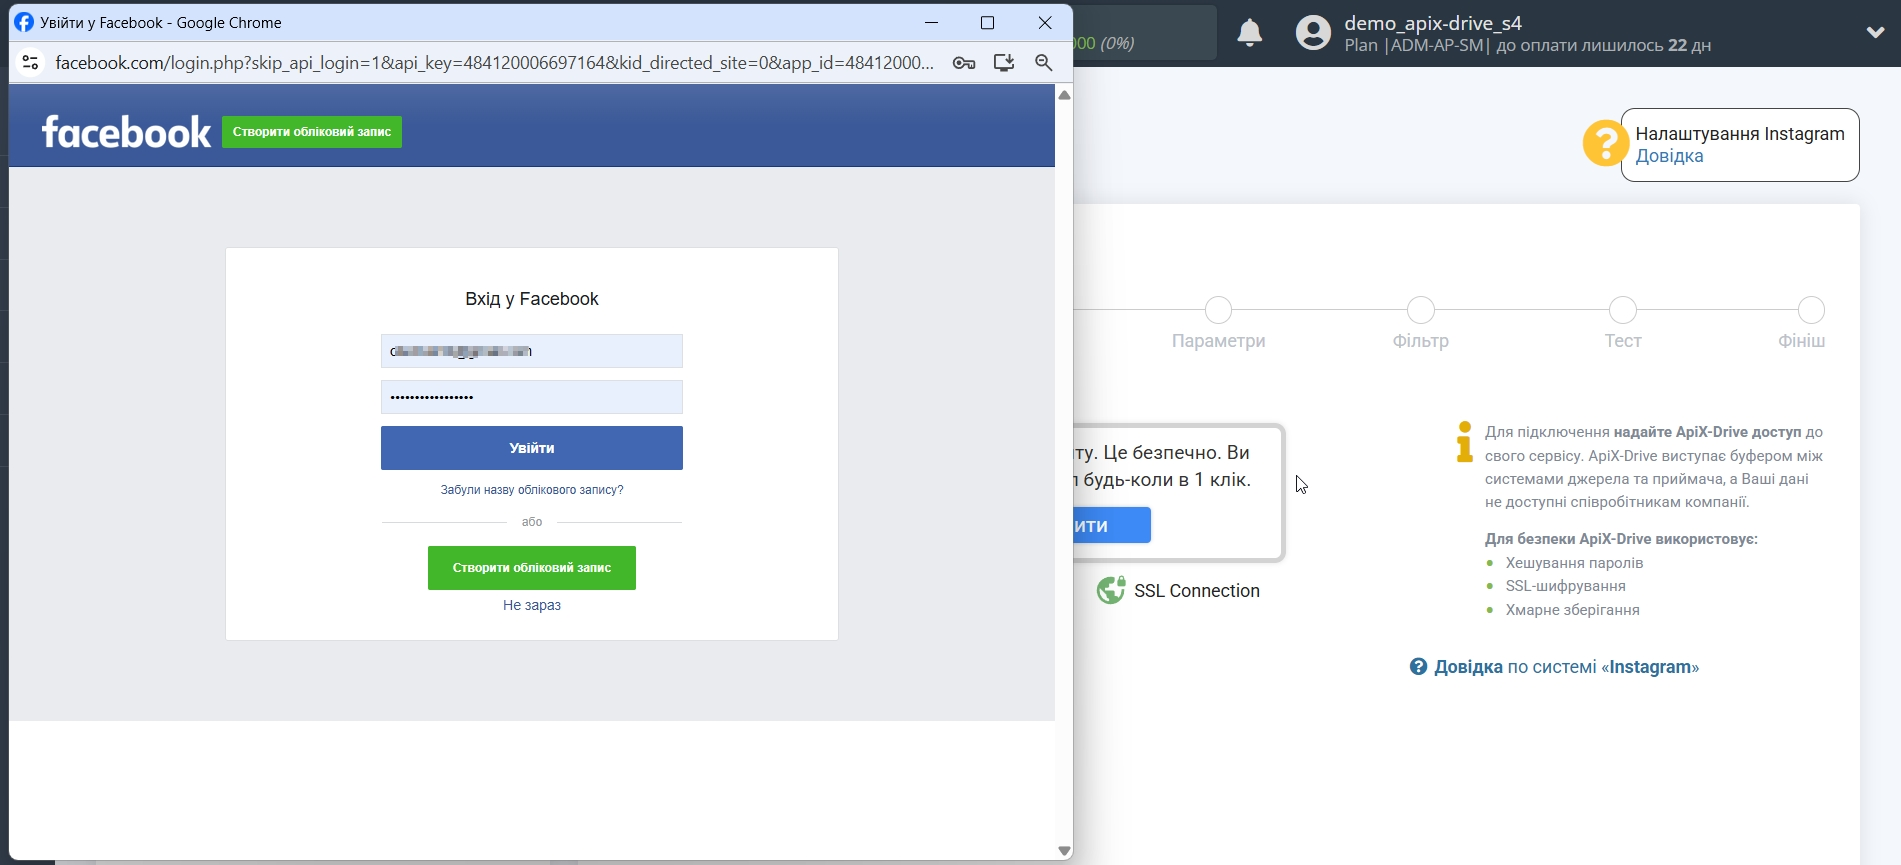Expand the account dropdown chevron
Viewport: 1901px width, 865px height.
point(1875,32)
